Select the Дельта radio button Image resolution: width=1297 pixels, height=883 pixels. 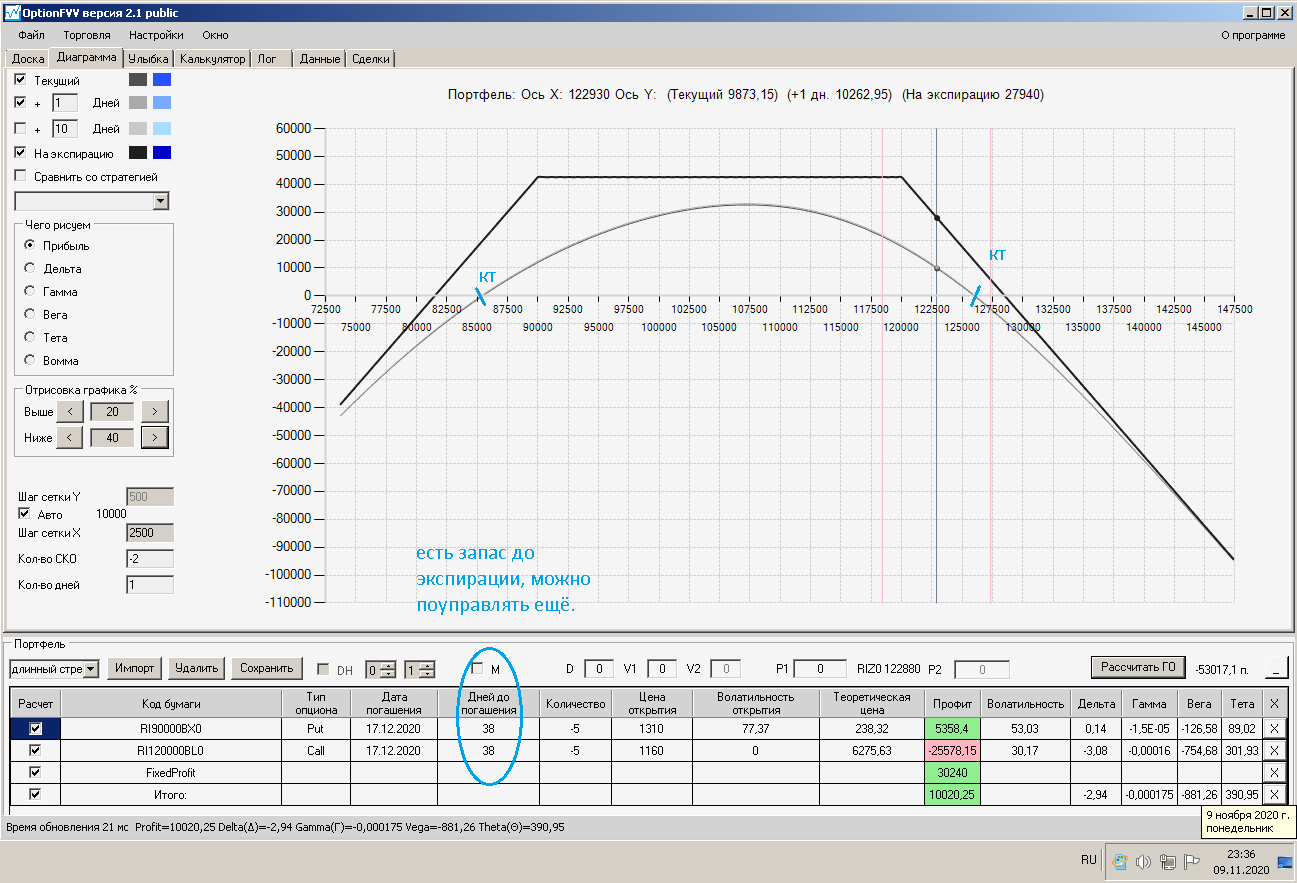[x=30, y=269]
